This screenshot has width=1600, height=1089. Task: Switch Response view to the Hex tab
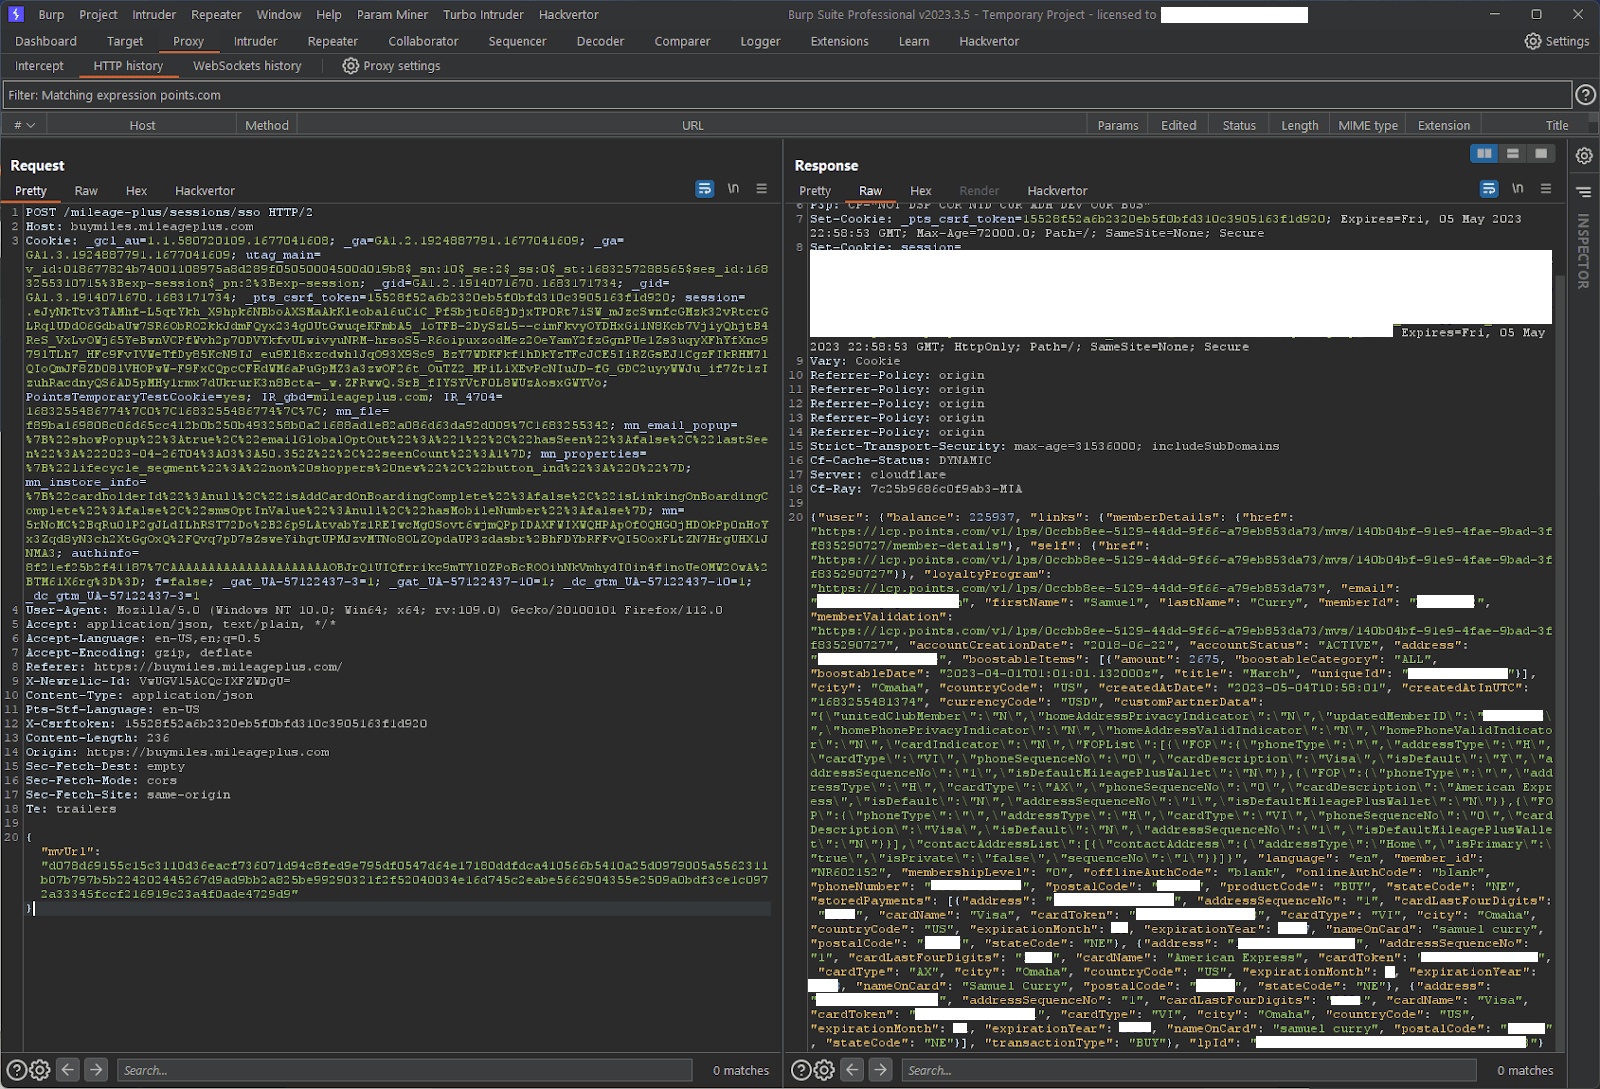(x=920, y=191)
